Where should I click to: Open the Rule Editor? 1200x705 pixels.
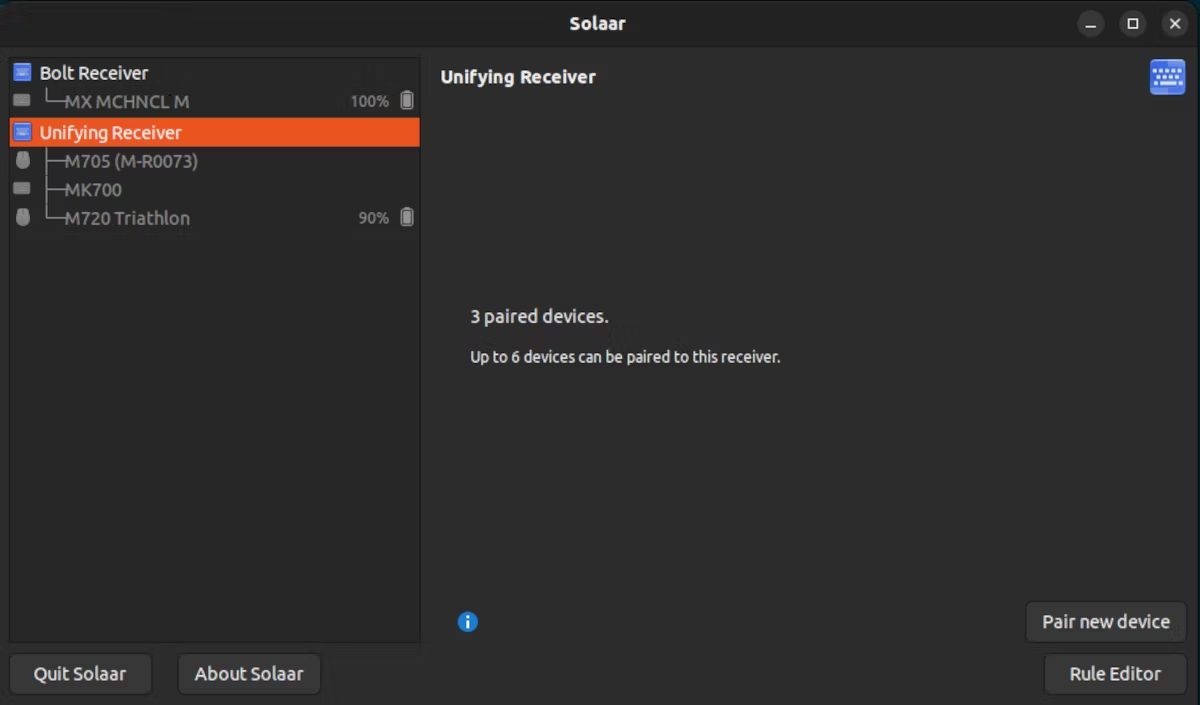(x=1115, y=674)
